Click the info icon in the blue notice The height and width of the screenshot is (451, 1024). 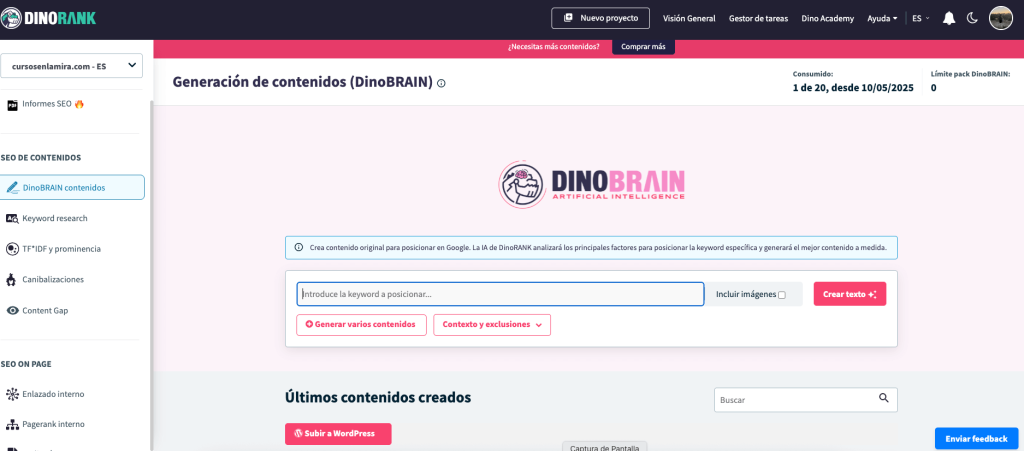(x=298, y=247)
